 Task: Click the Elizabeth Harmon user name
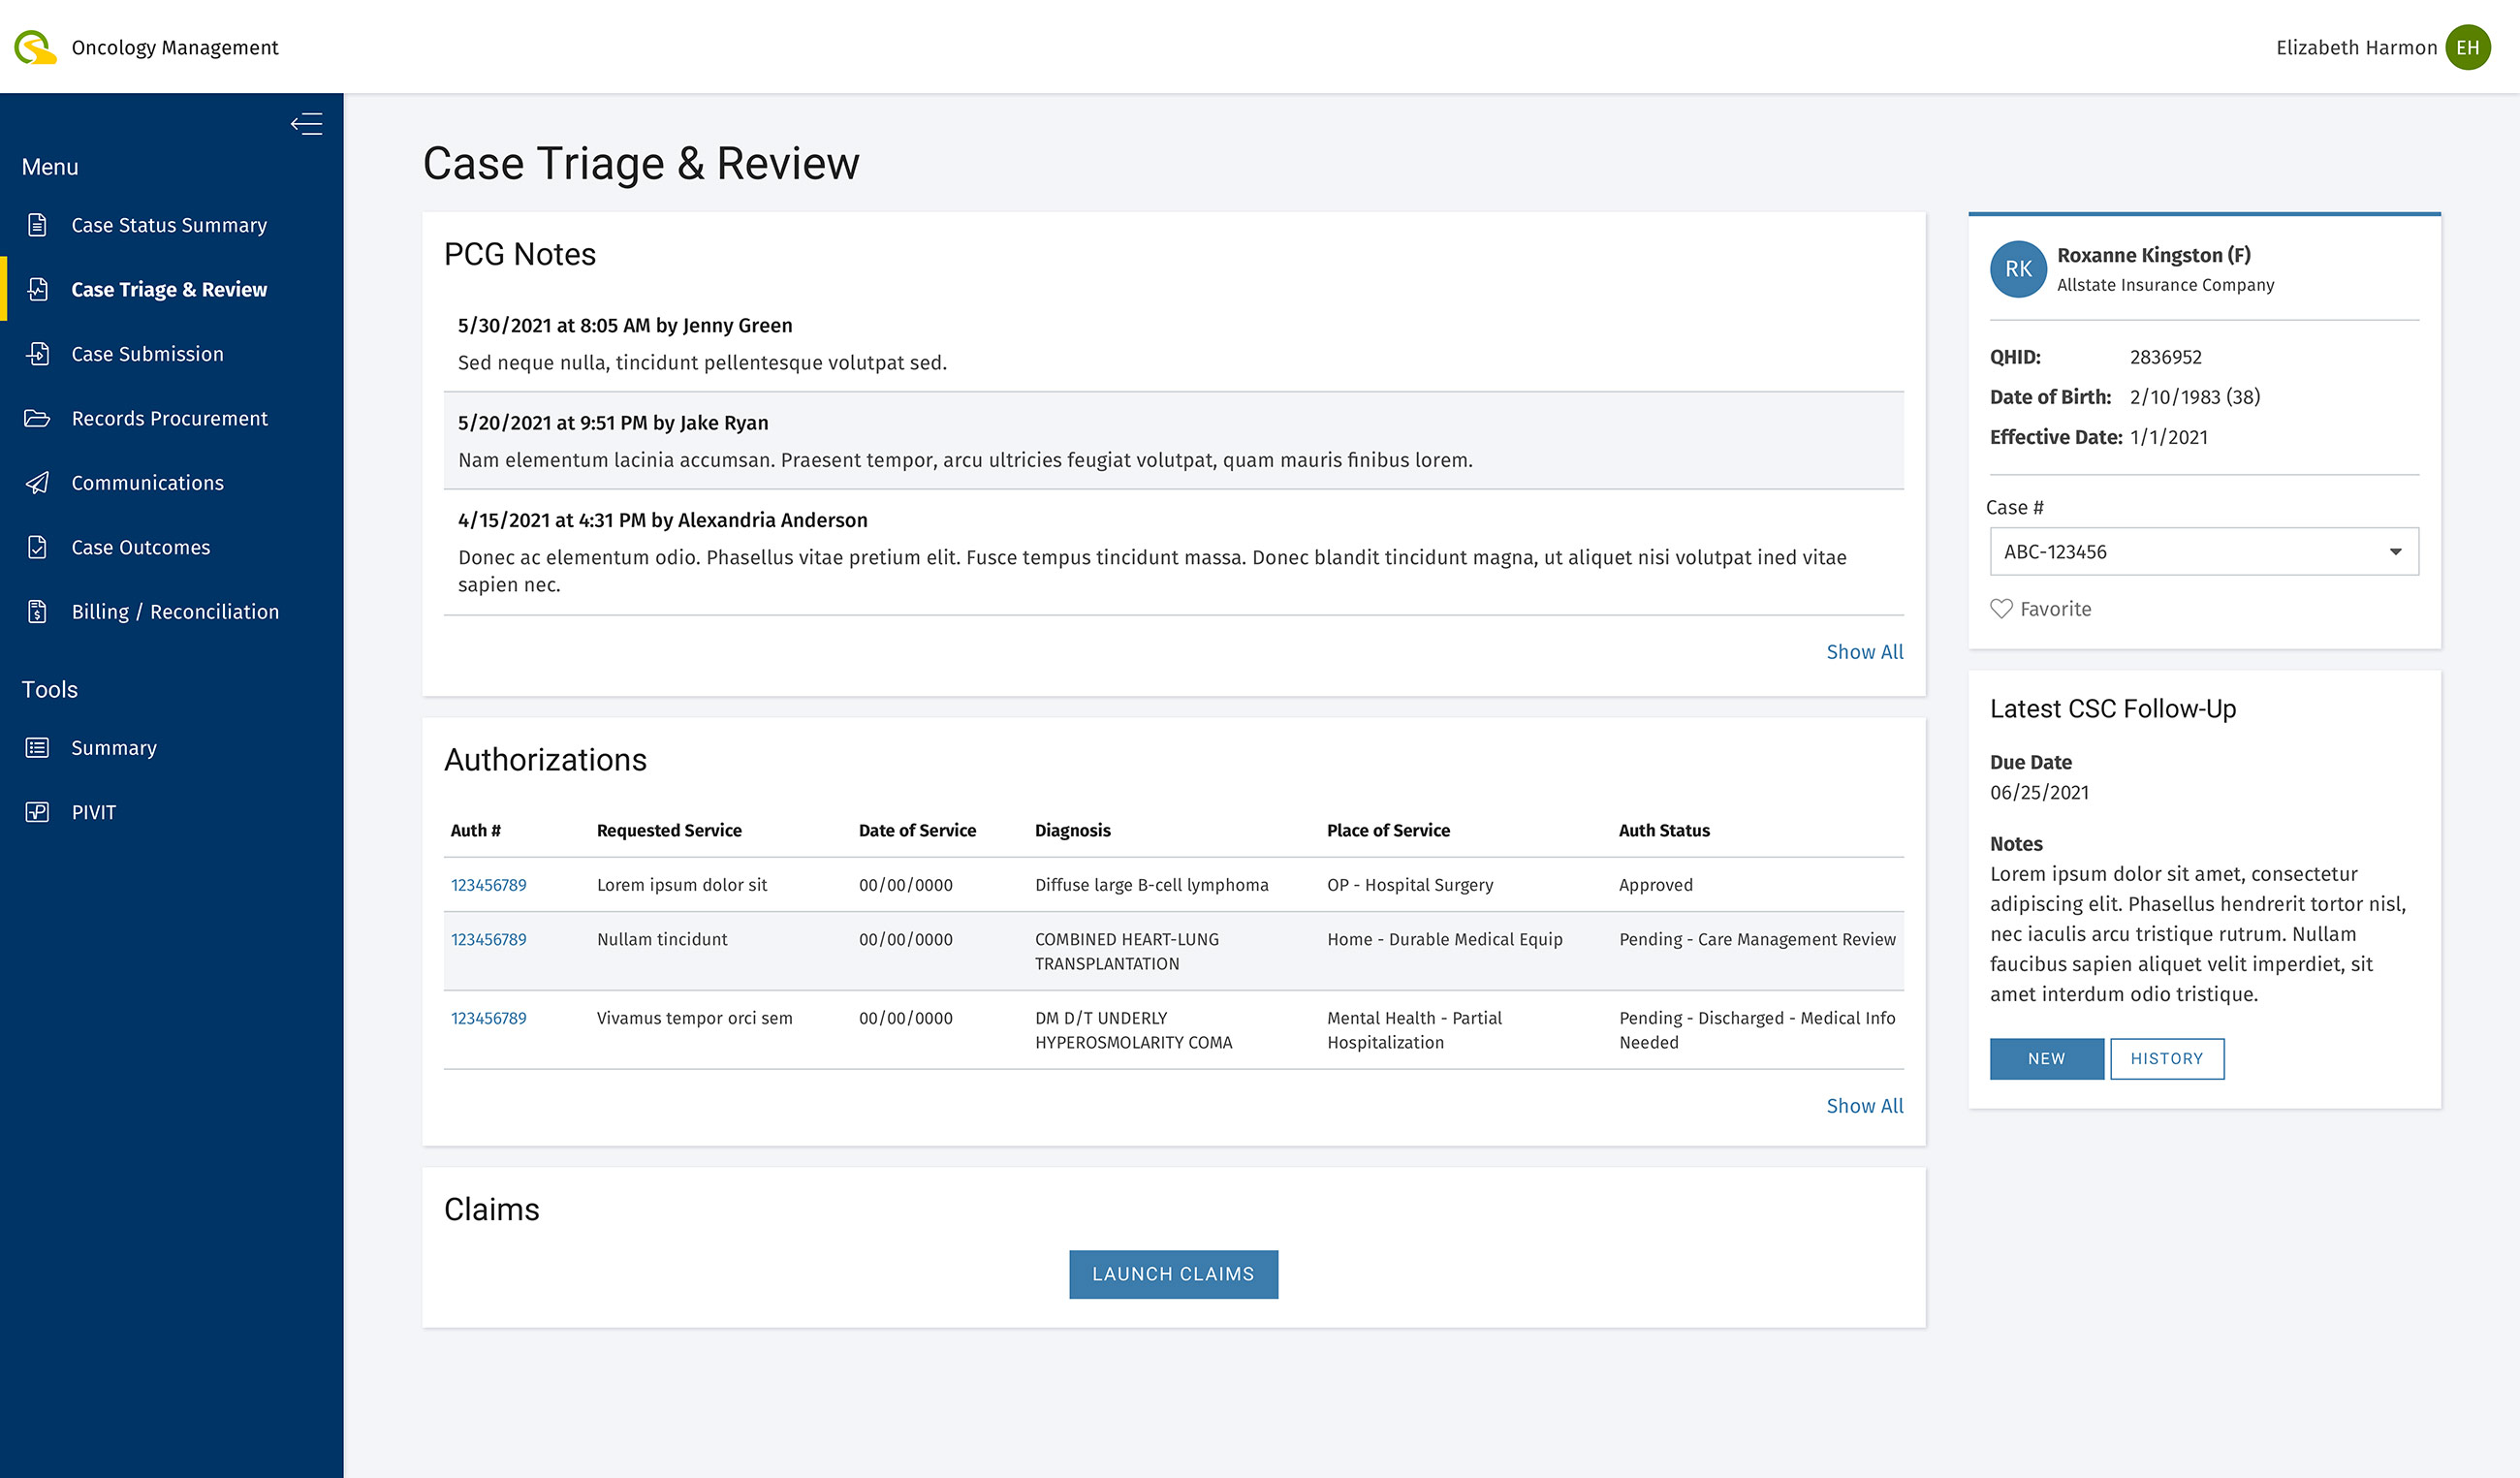2356,47
